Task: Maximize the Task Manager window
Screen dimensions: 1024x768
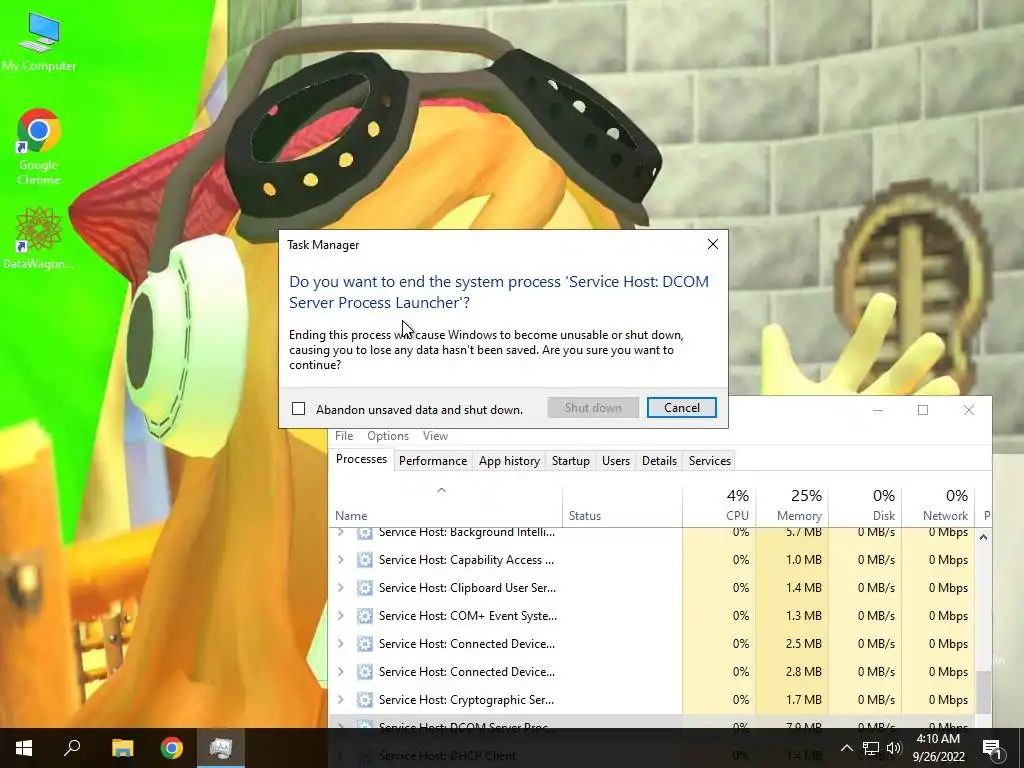Action: click(x=923, y=410)
